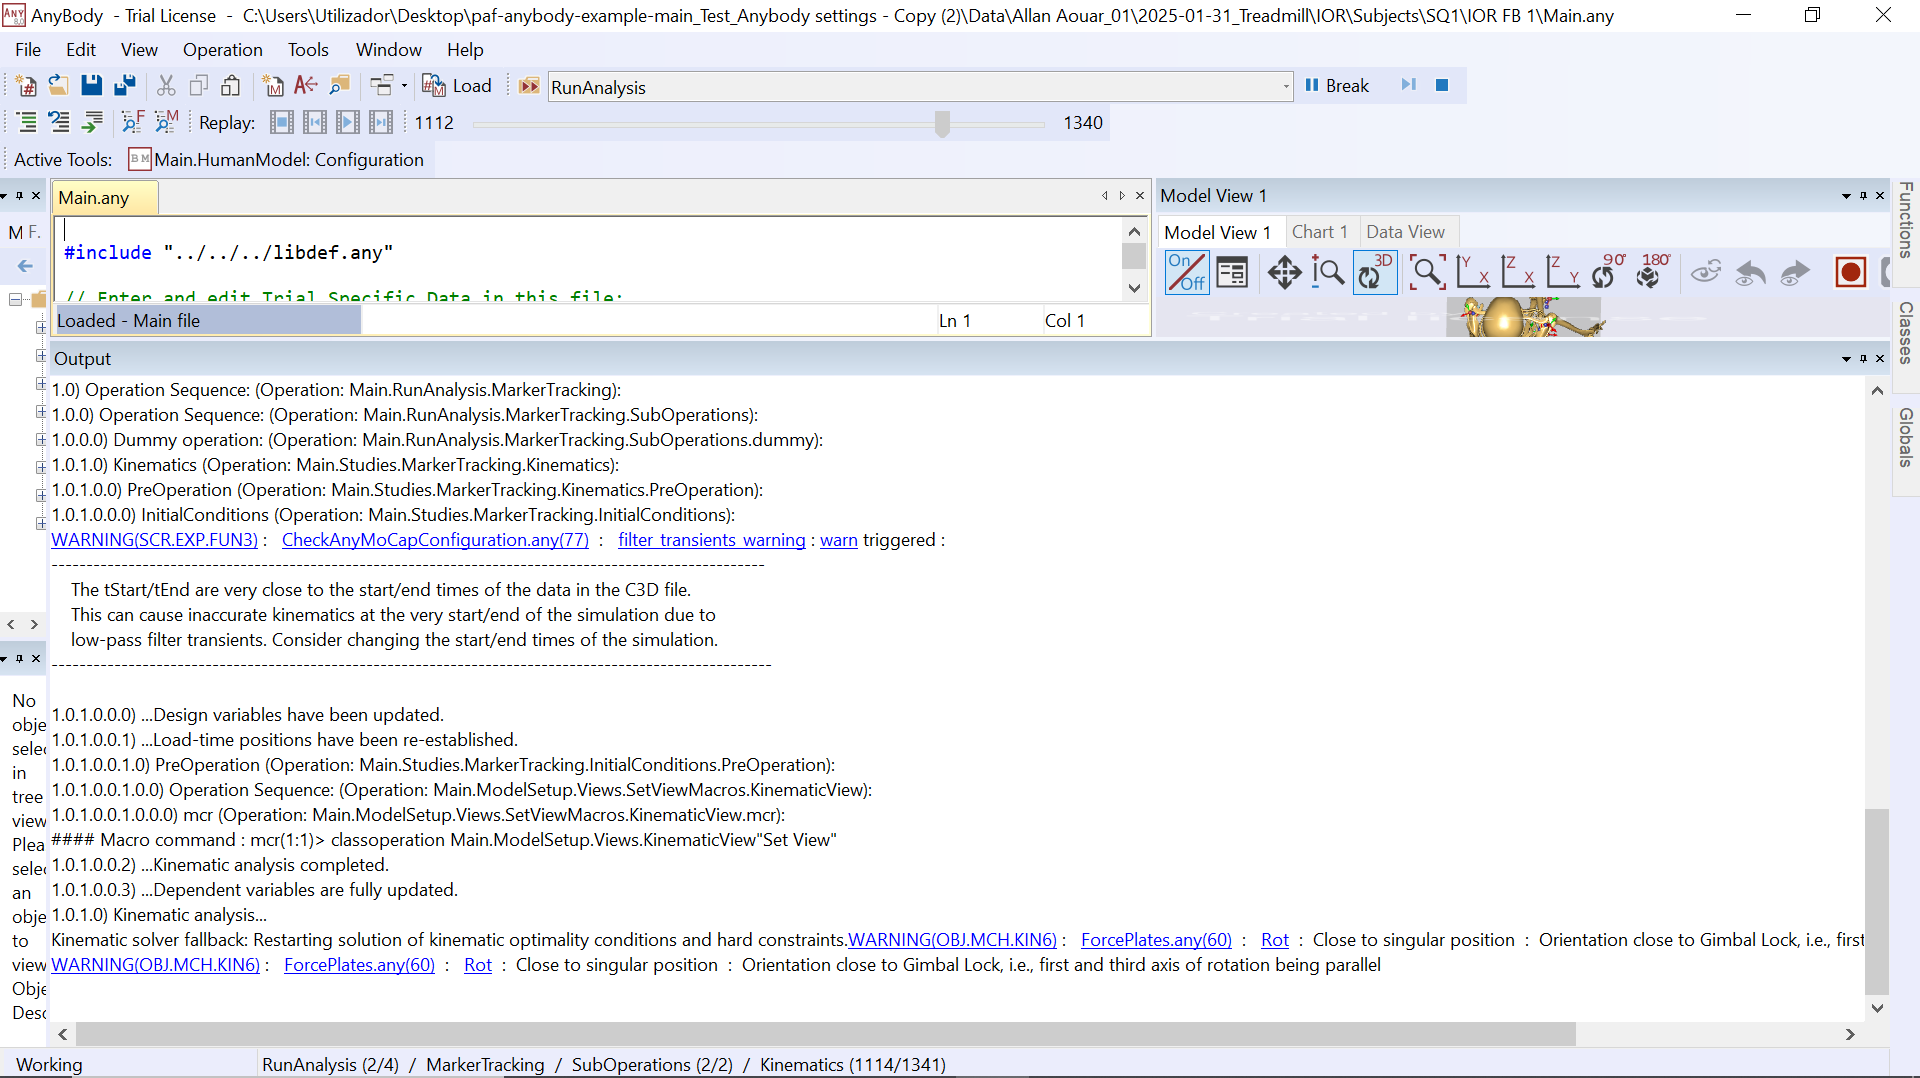Click the Break button
The width and height of the screenshot is (1920, 1078).
coord(1337,86)
